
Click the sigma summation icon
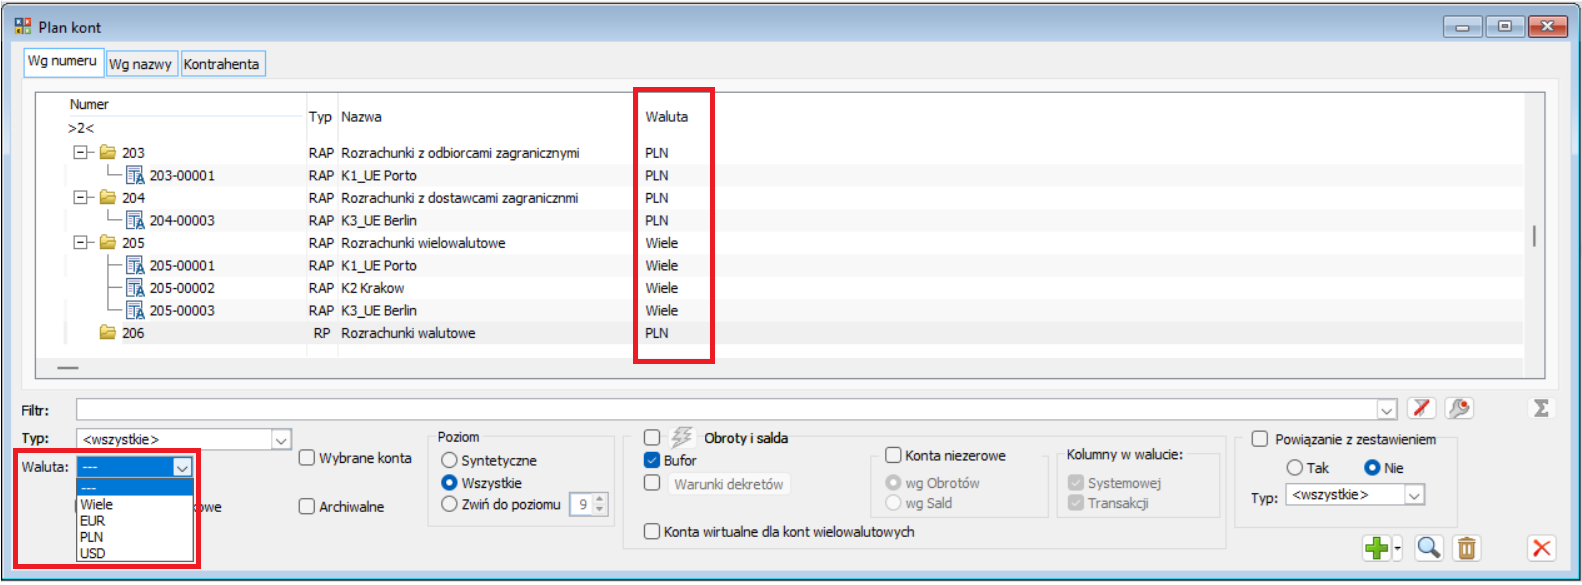(1541, 408)
